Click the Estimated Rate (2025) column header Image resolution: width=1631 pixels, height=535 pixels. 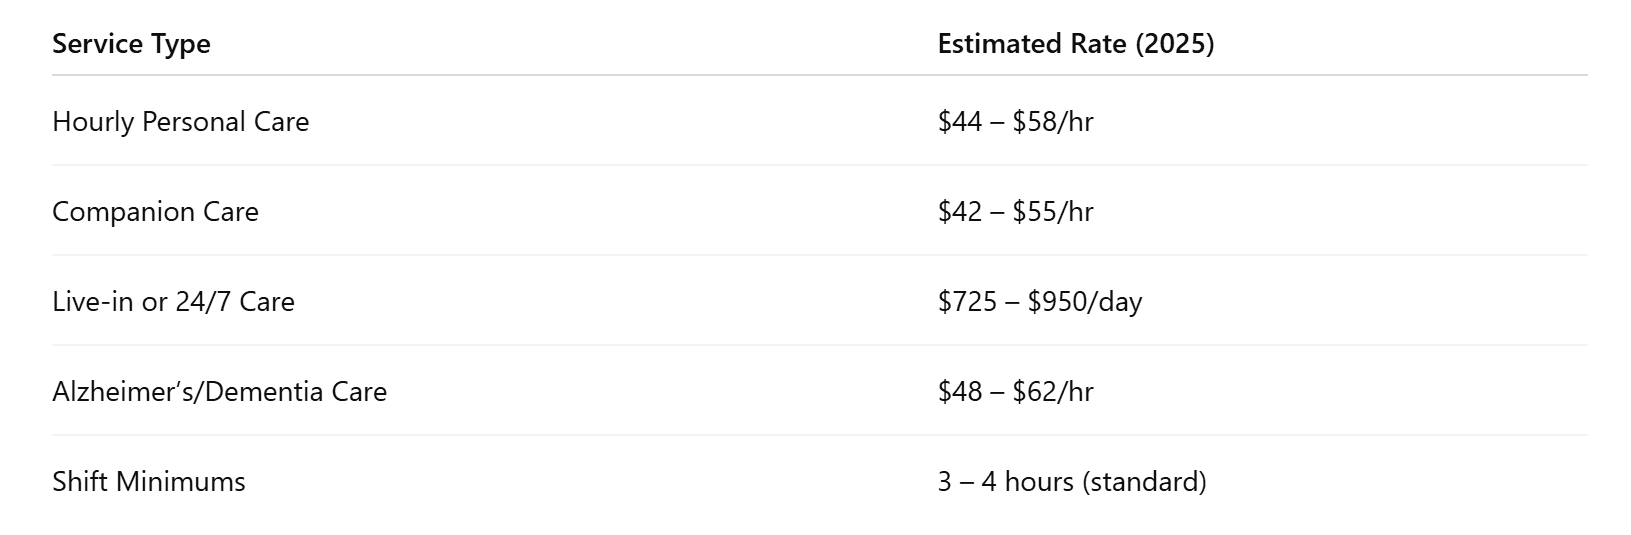click(x=1076, y=44)
